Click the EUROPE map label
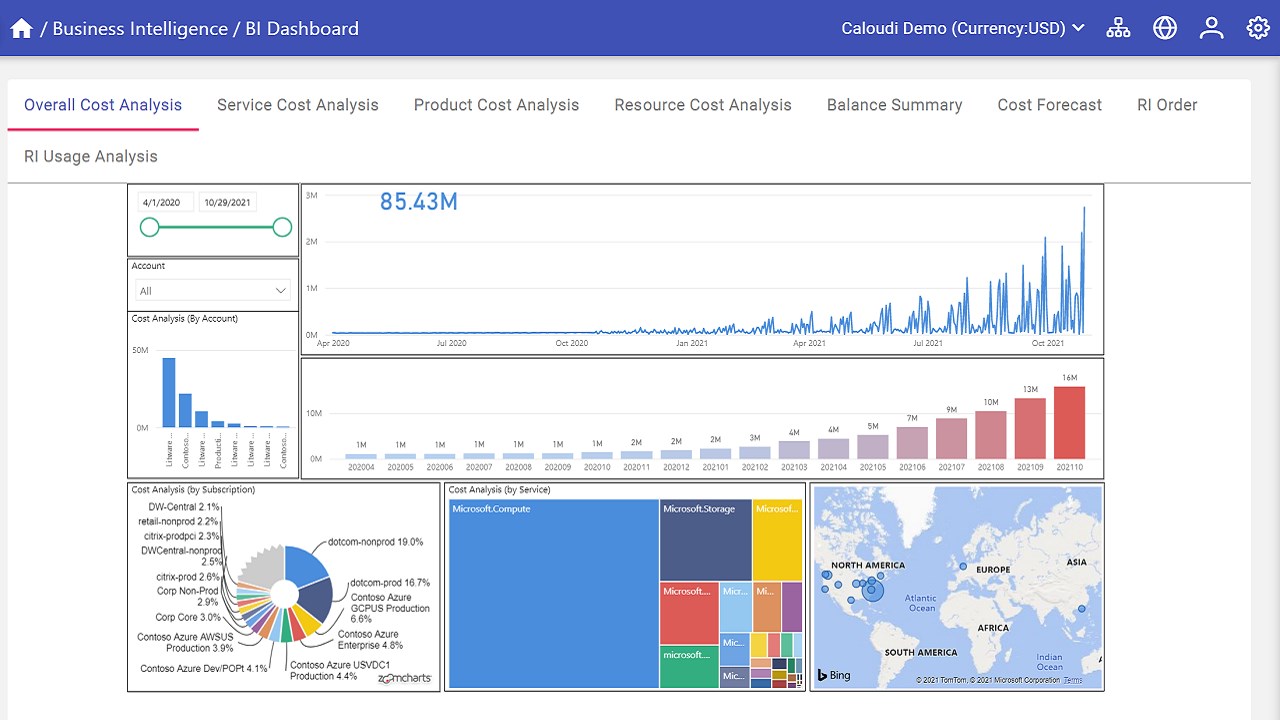This screenshot has height=720, width=1280. pos(993,569)
